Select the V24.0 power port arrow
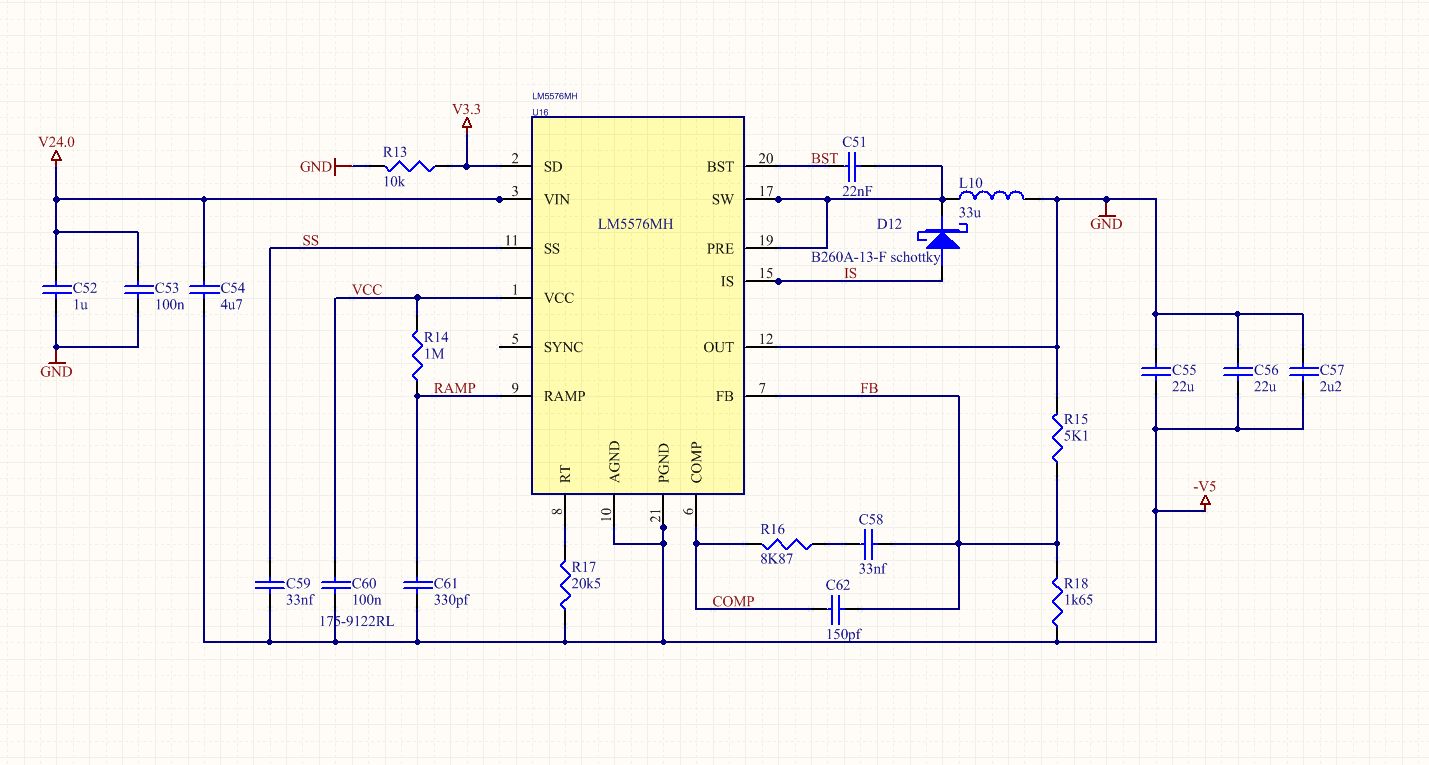This screenshot has width=1429, height=765. pos(55,158)
